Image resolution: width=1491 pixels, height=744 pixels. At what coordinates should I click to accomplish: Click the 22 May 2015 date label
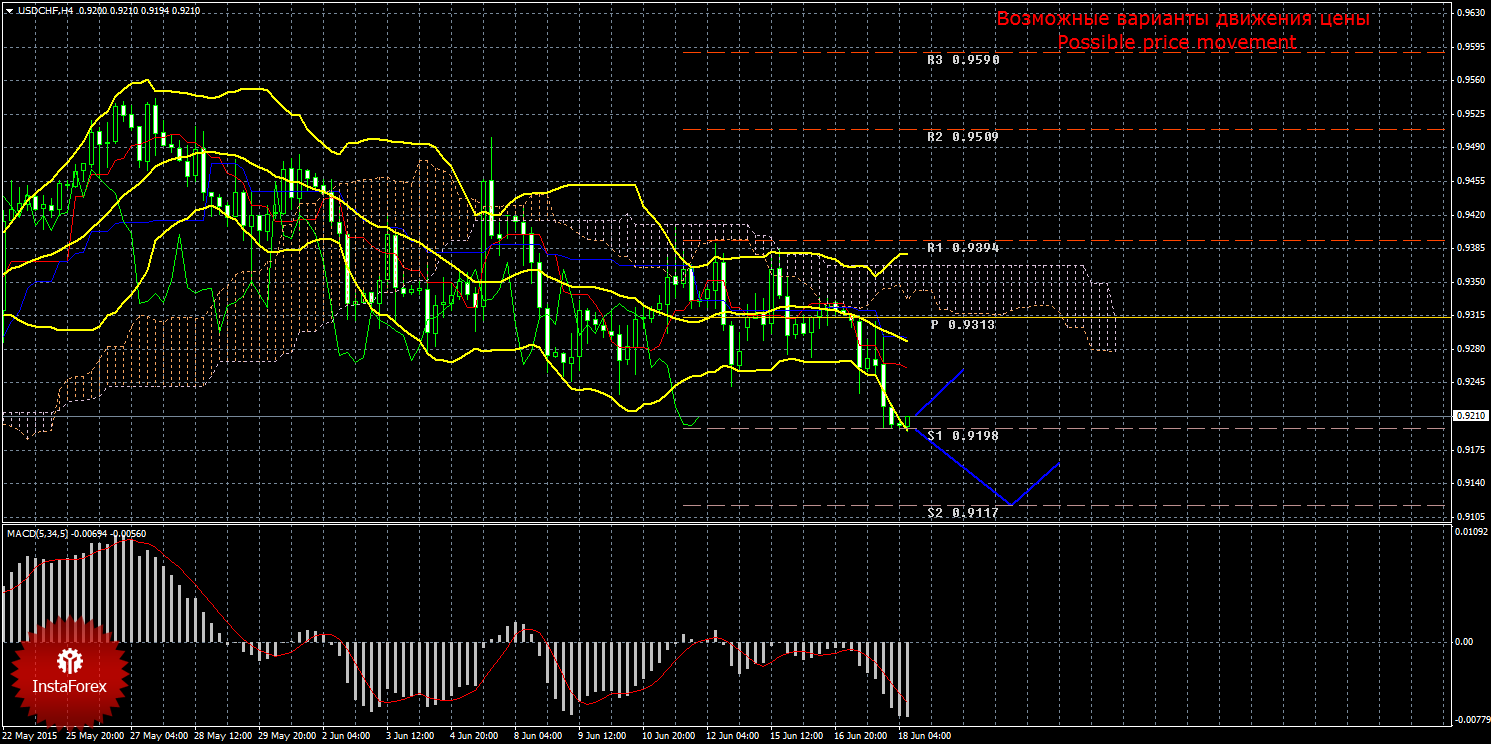pyautogui.click(x=30, y=736)
